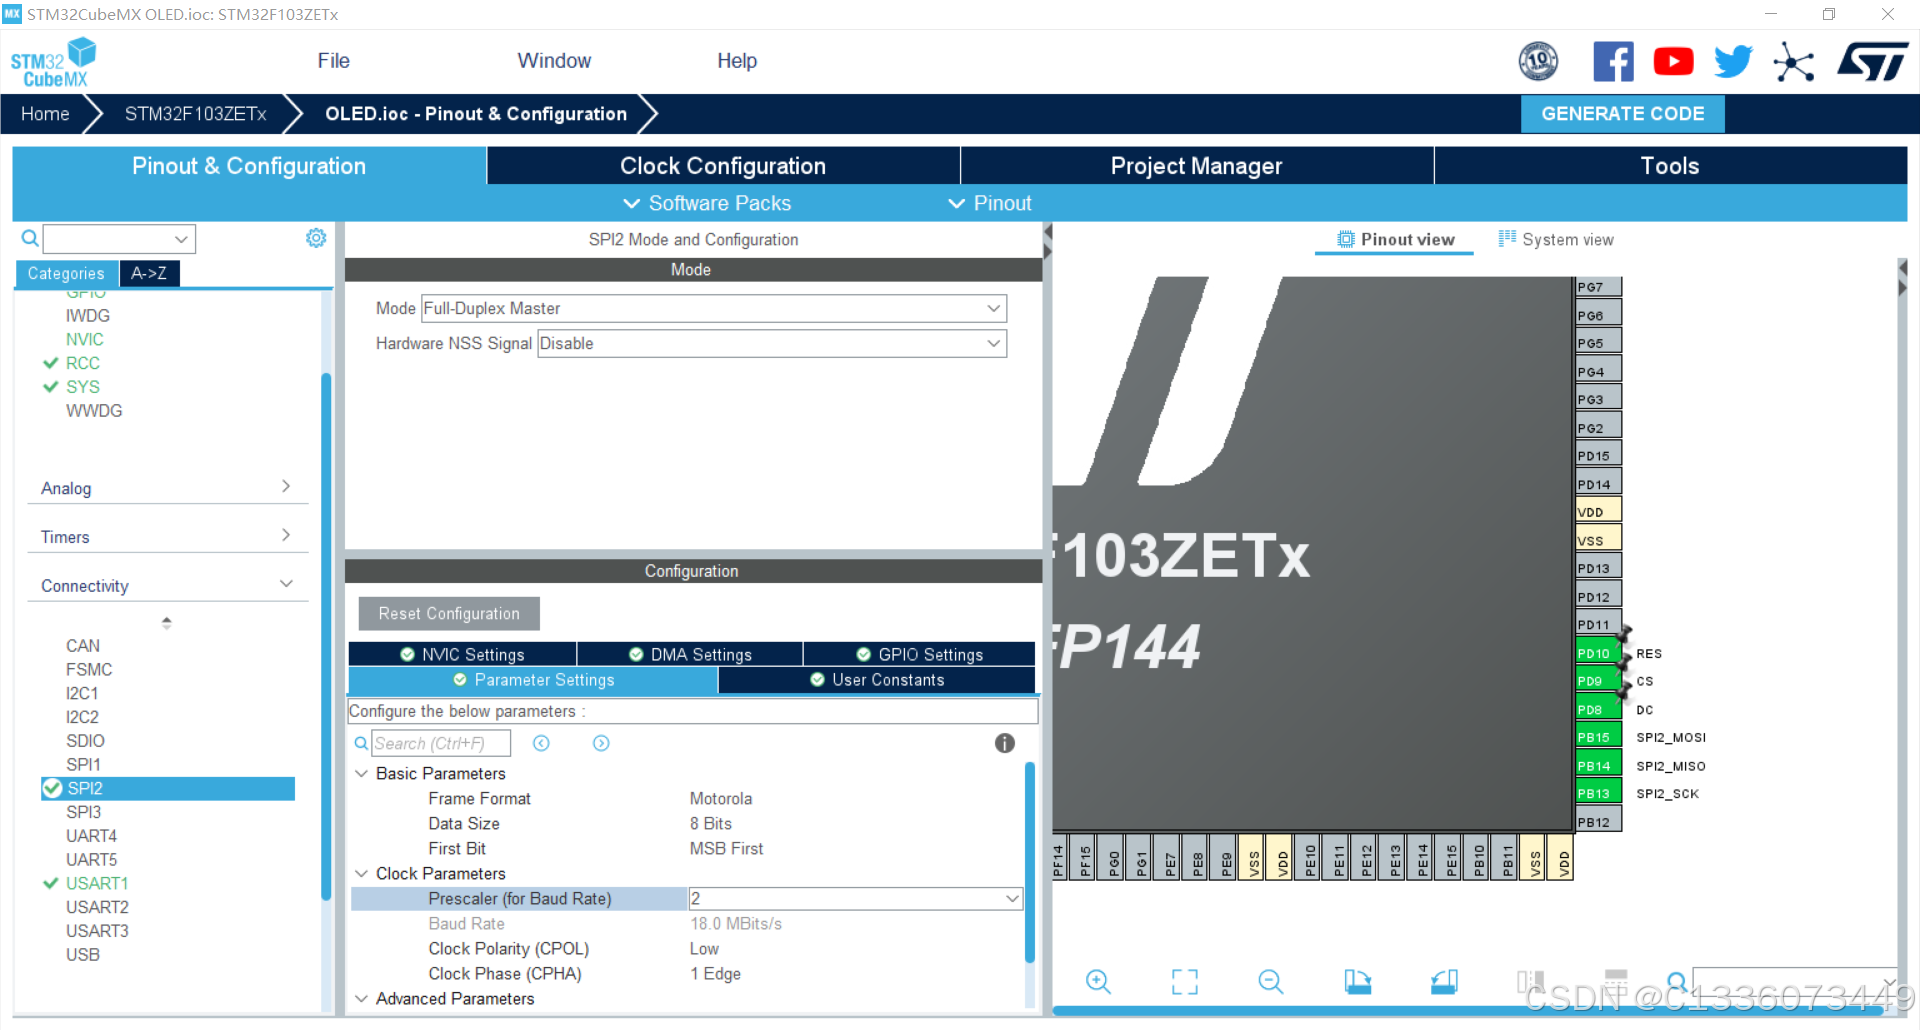Click the ST logo in the top right
Screen dimensions: 1920x1030
pos(1872,62)
